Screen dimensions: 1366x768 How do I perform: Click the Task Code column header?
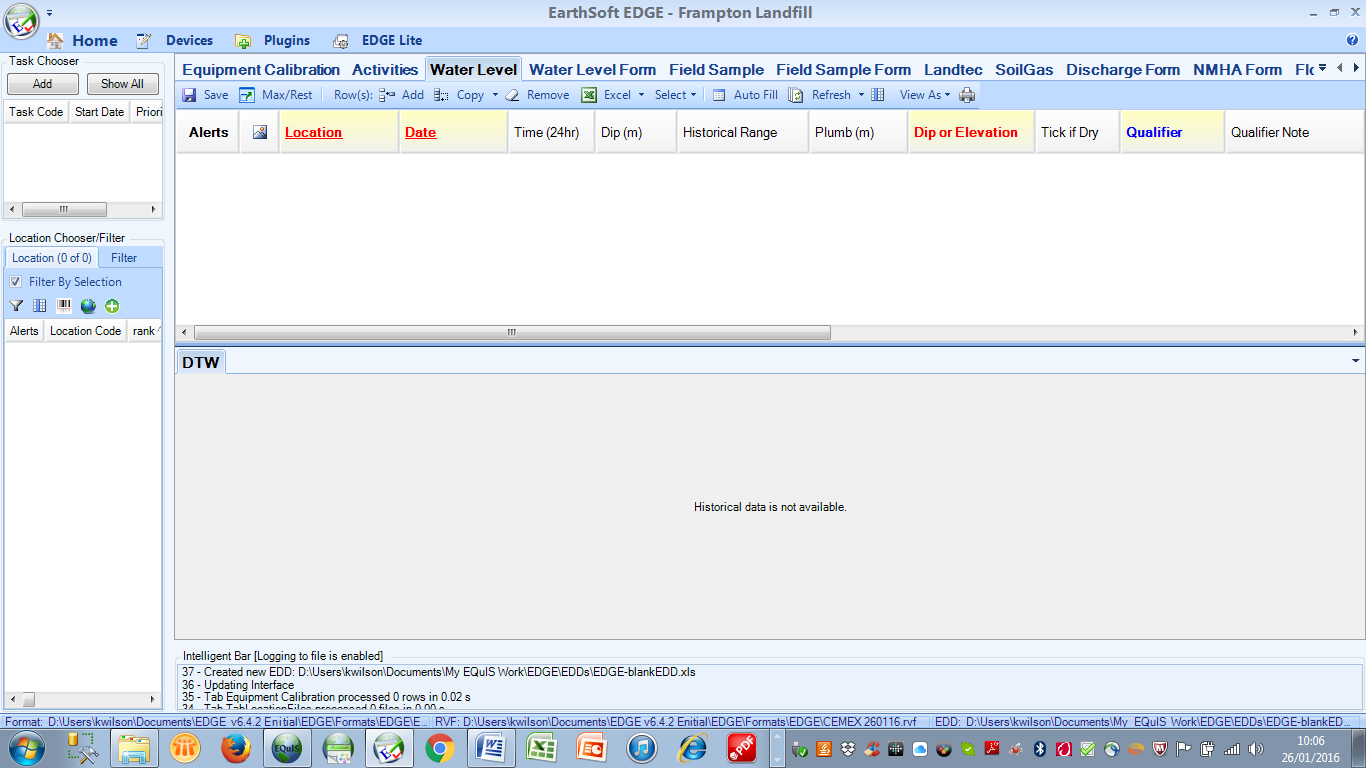click(36, 112)
